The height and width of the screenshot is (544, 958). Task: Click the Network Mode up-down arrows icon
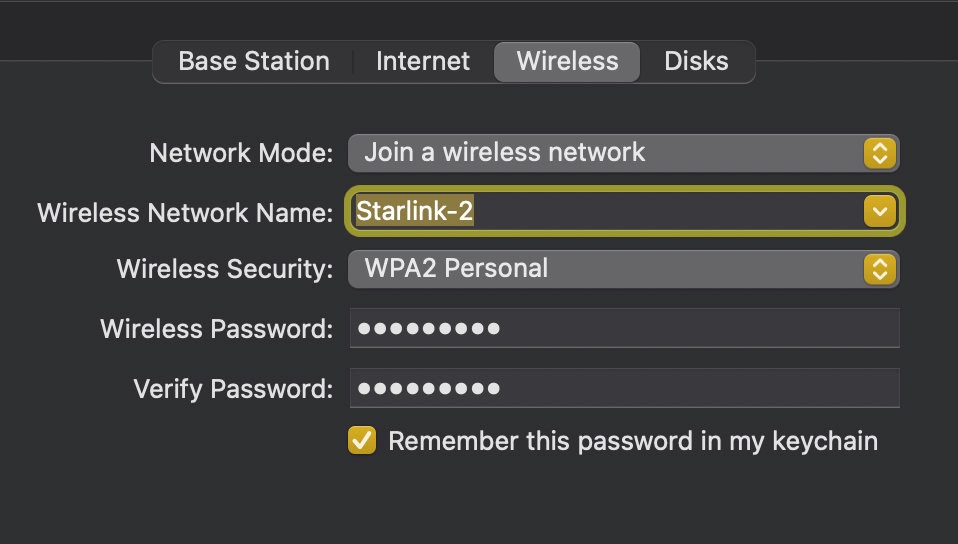pos(879,153)
